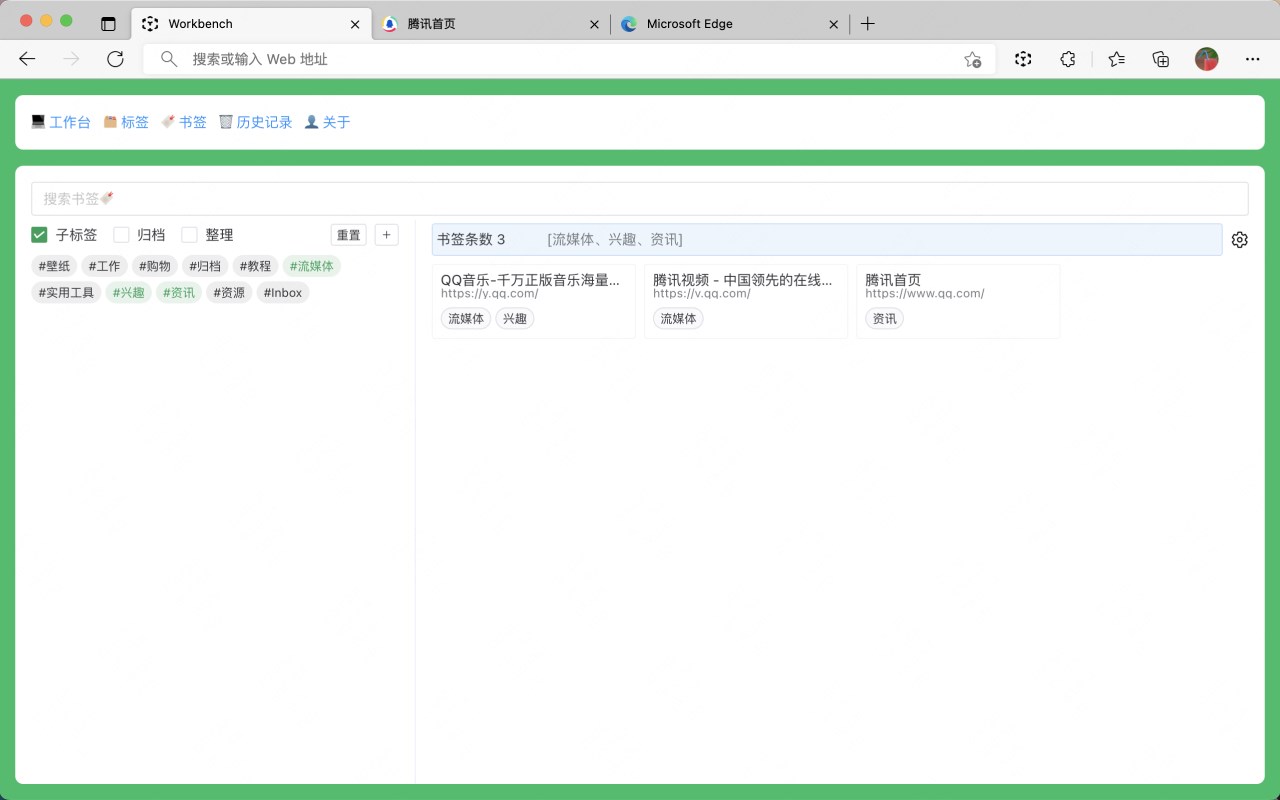1280x800 pixels.
Task: Reload the page with the refresh icon
Action: 115,59
